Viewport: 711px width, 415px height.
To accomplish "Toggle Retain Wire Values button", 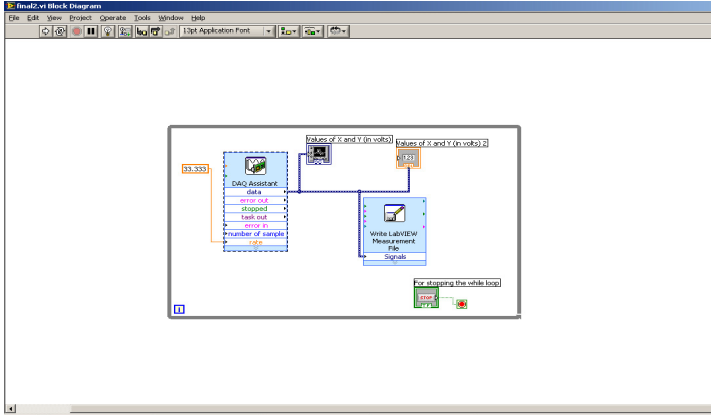I will click(125, 31).
